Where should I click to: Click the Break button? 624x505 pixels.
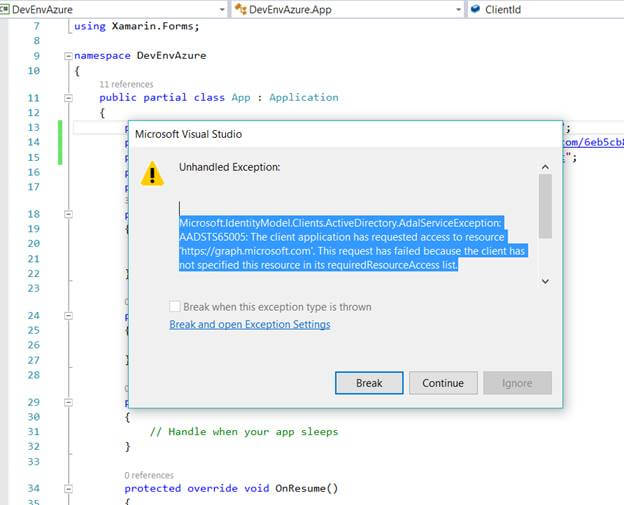coord(369,383)
